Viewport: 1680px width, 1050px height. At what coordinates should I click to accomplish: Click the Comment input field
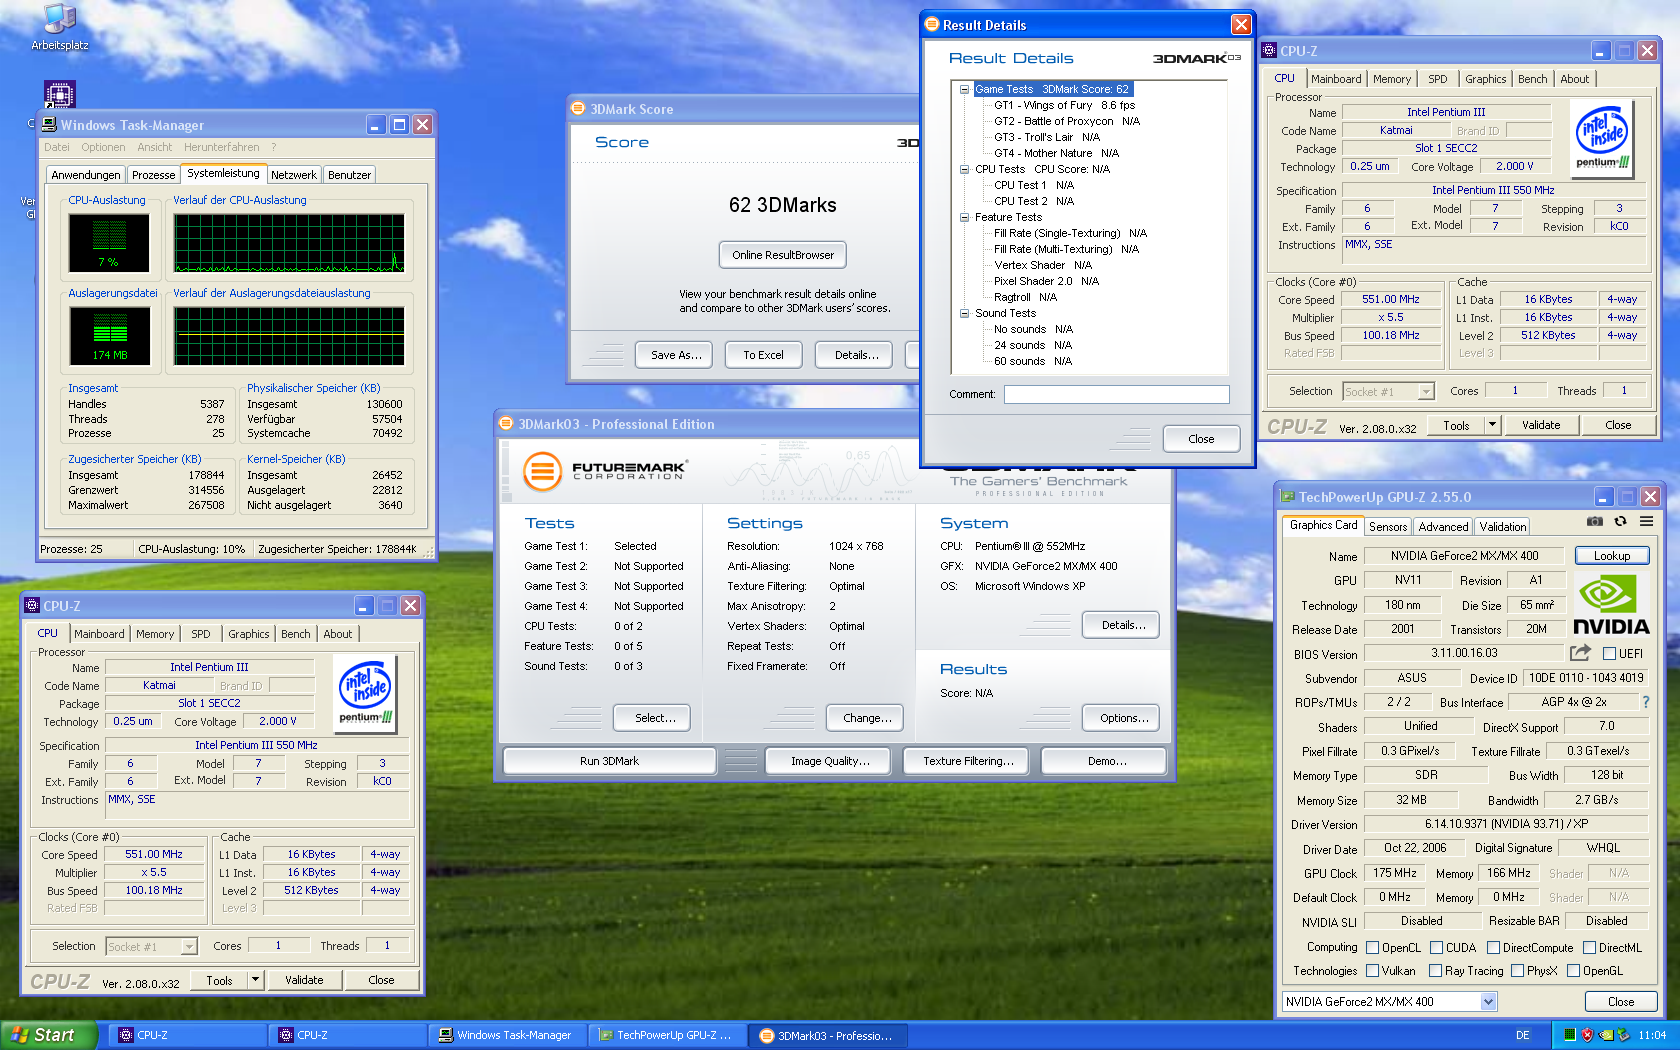click(x=1117, y=394)
